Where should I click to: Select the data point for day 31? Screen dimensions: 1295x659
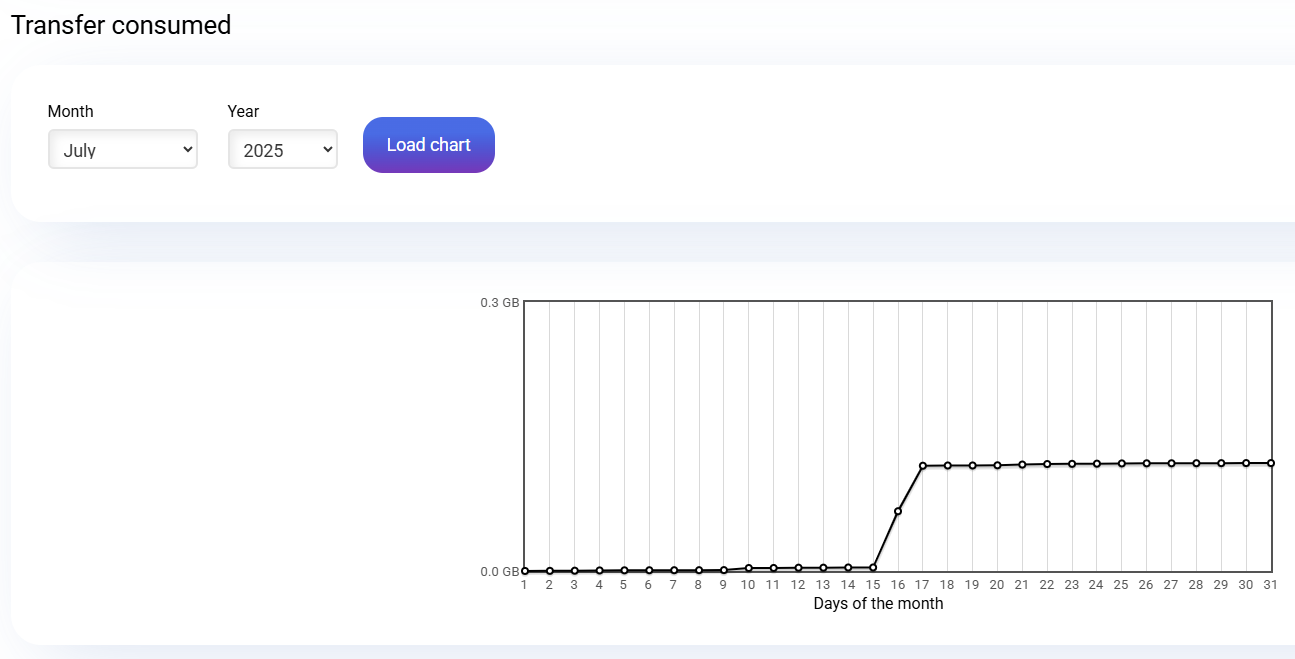pyautogui.click(x=1271, y=463)
